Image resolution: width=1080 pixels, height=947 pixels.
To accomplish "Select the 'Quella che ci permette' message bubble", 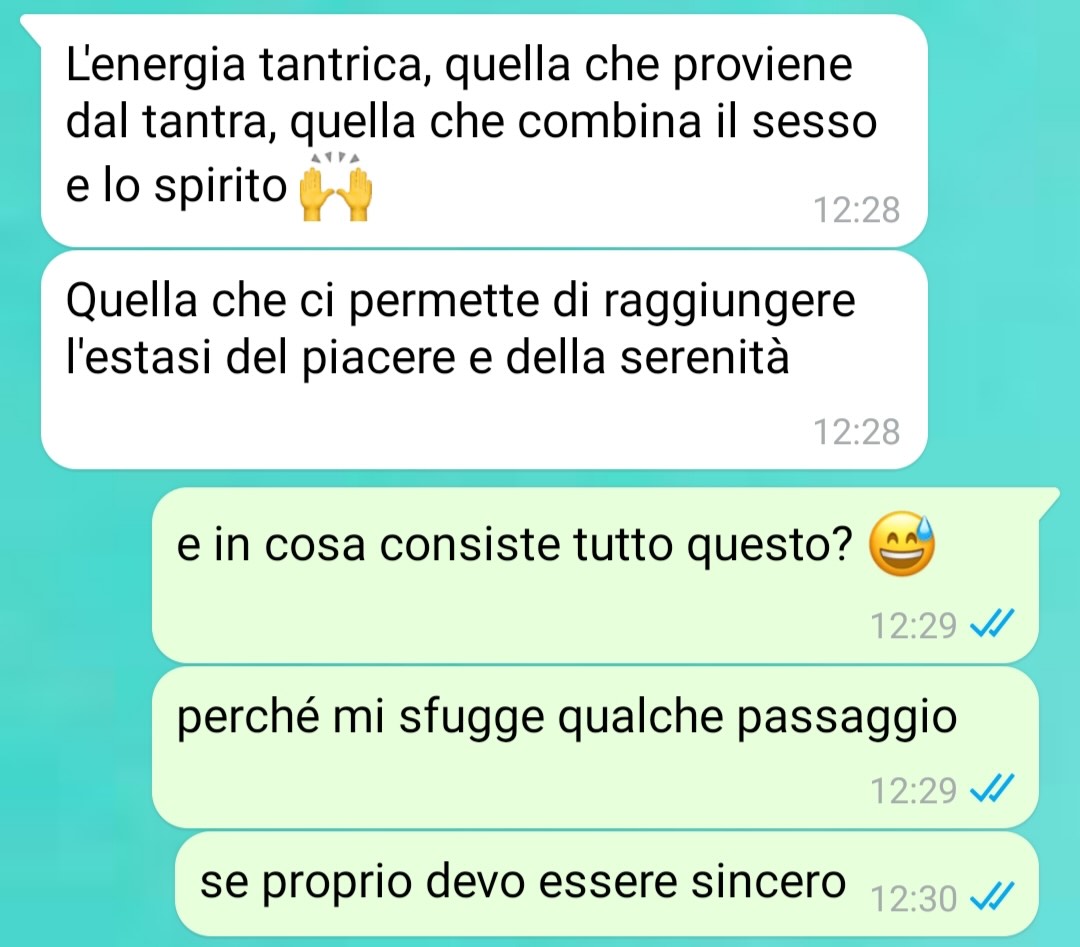I will click(484, 360).
